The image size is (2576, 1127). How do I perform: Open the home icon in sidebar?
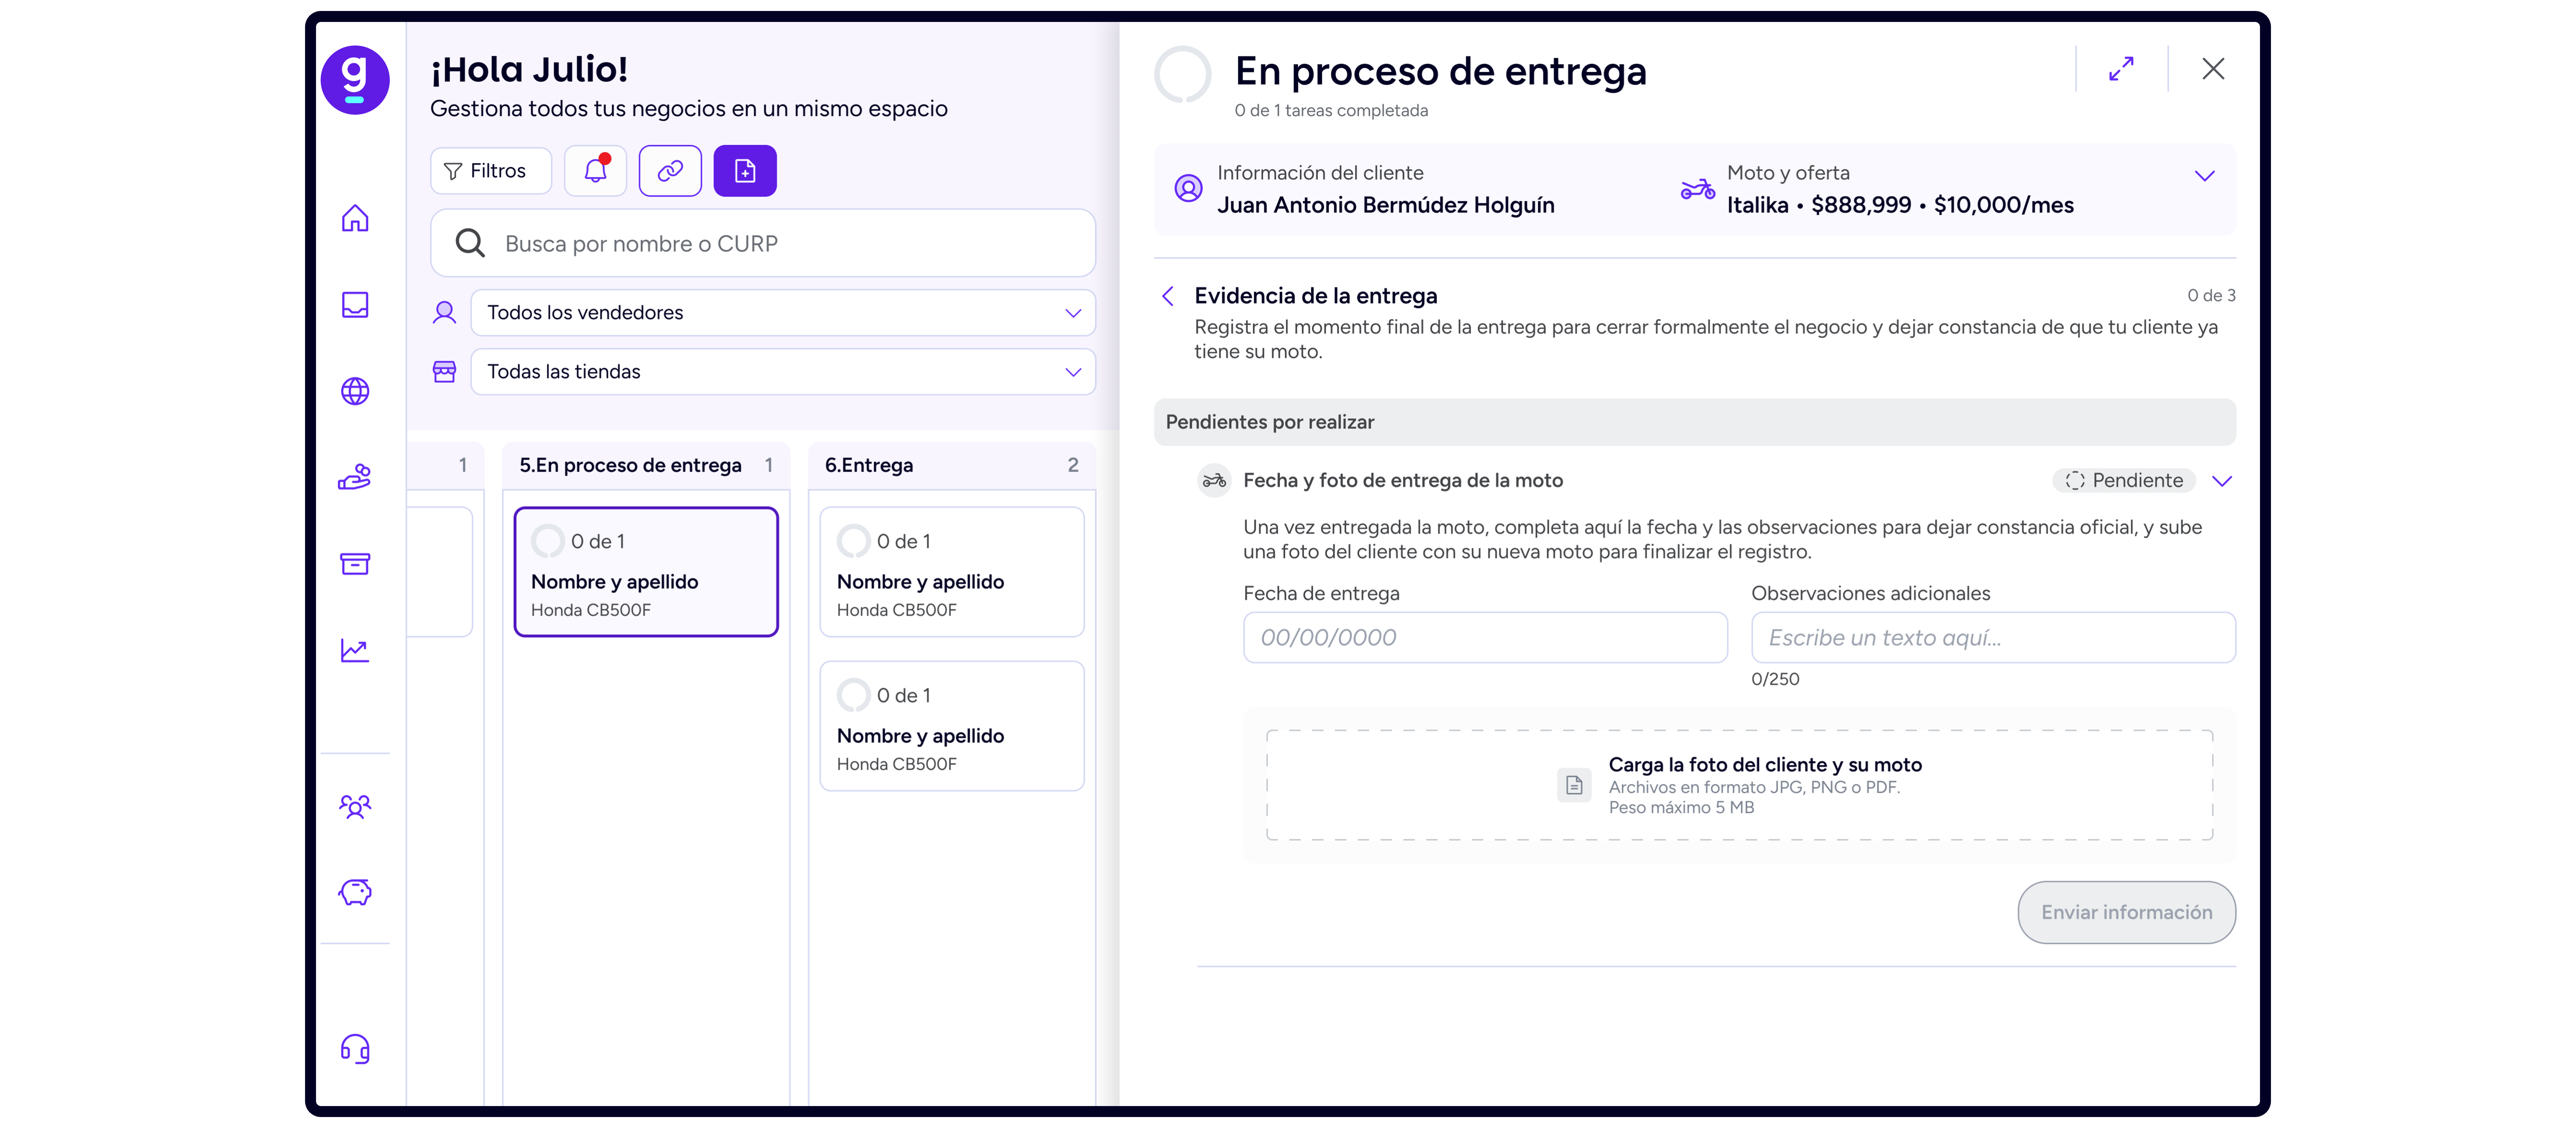point(355,218)
